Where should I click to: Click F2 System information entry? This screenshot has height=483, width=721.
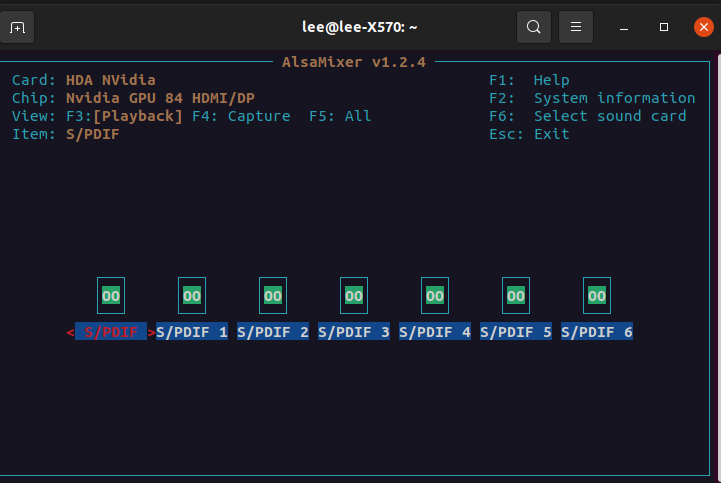[x=592, y=98]
